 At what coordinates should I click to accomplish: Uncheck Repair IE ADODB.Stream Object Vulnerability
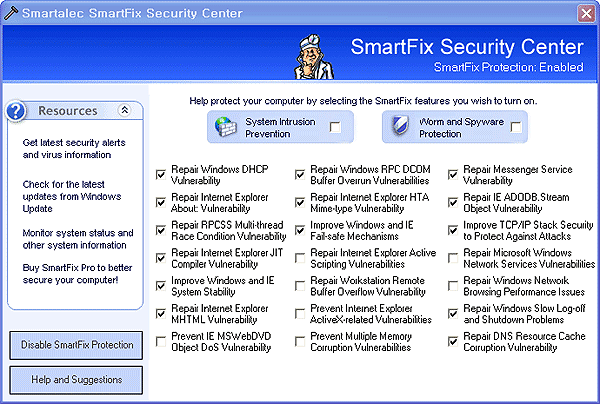point(453,202)
